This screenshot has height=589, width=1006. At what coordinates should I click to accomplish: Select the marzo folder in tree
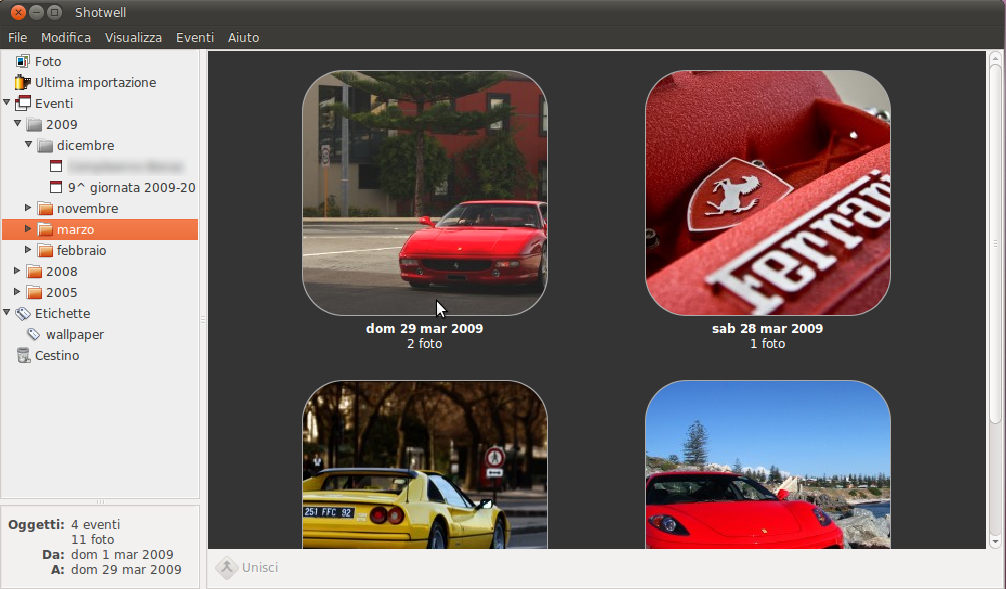click(75, 229)
